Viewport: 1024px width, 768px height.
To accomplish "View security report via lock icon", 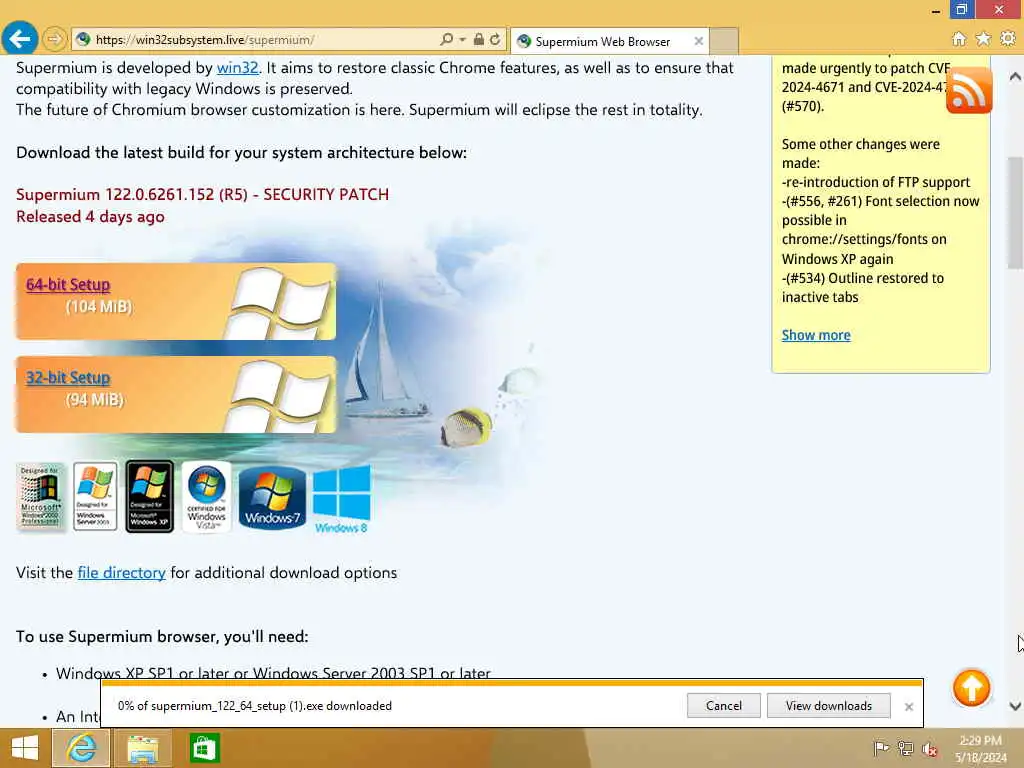I will coord(479,40).
